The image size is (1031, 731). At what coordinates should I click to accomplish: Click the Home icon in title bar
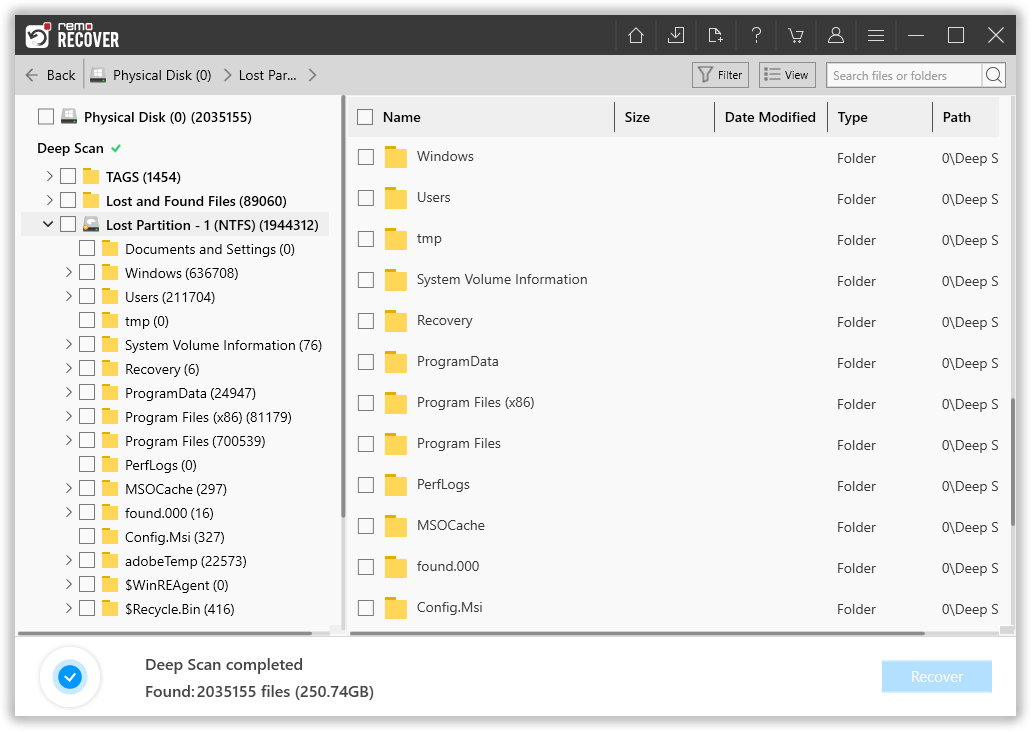click(x=635, y=36)
